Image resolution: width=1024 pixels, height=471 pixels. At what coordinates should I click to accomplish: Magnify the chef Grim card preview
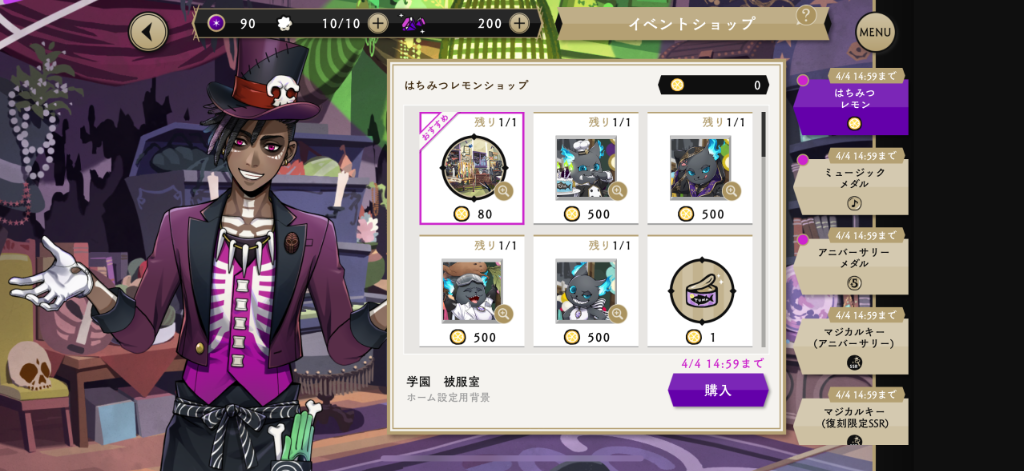(x=618, y=191)
